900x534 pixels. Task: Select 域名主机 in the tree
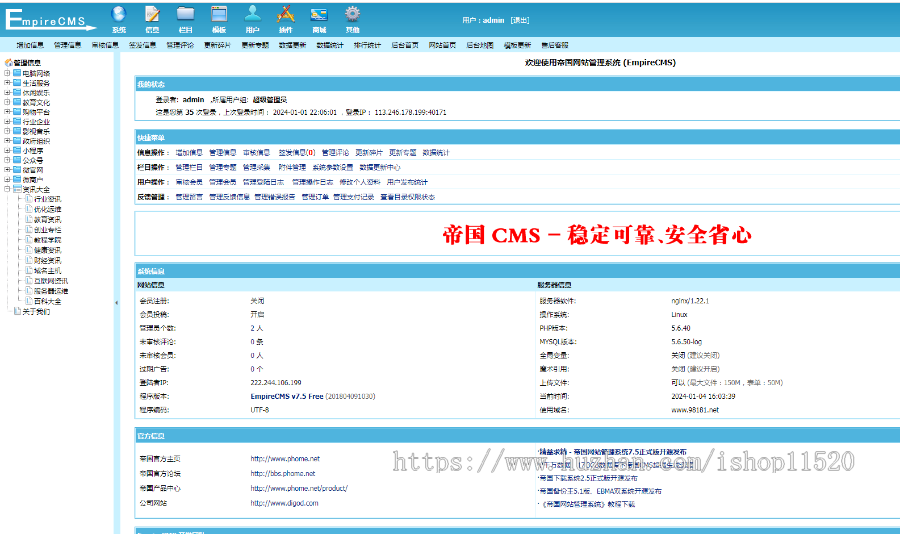(48, 270)
